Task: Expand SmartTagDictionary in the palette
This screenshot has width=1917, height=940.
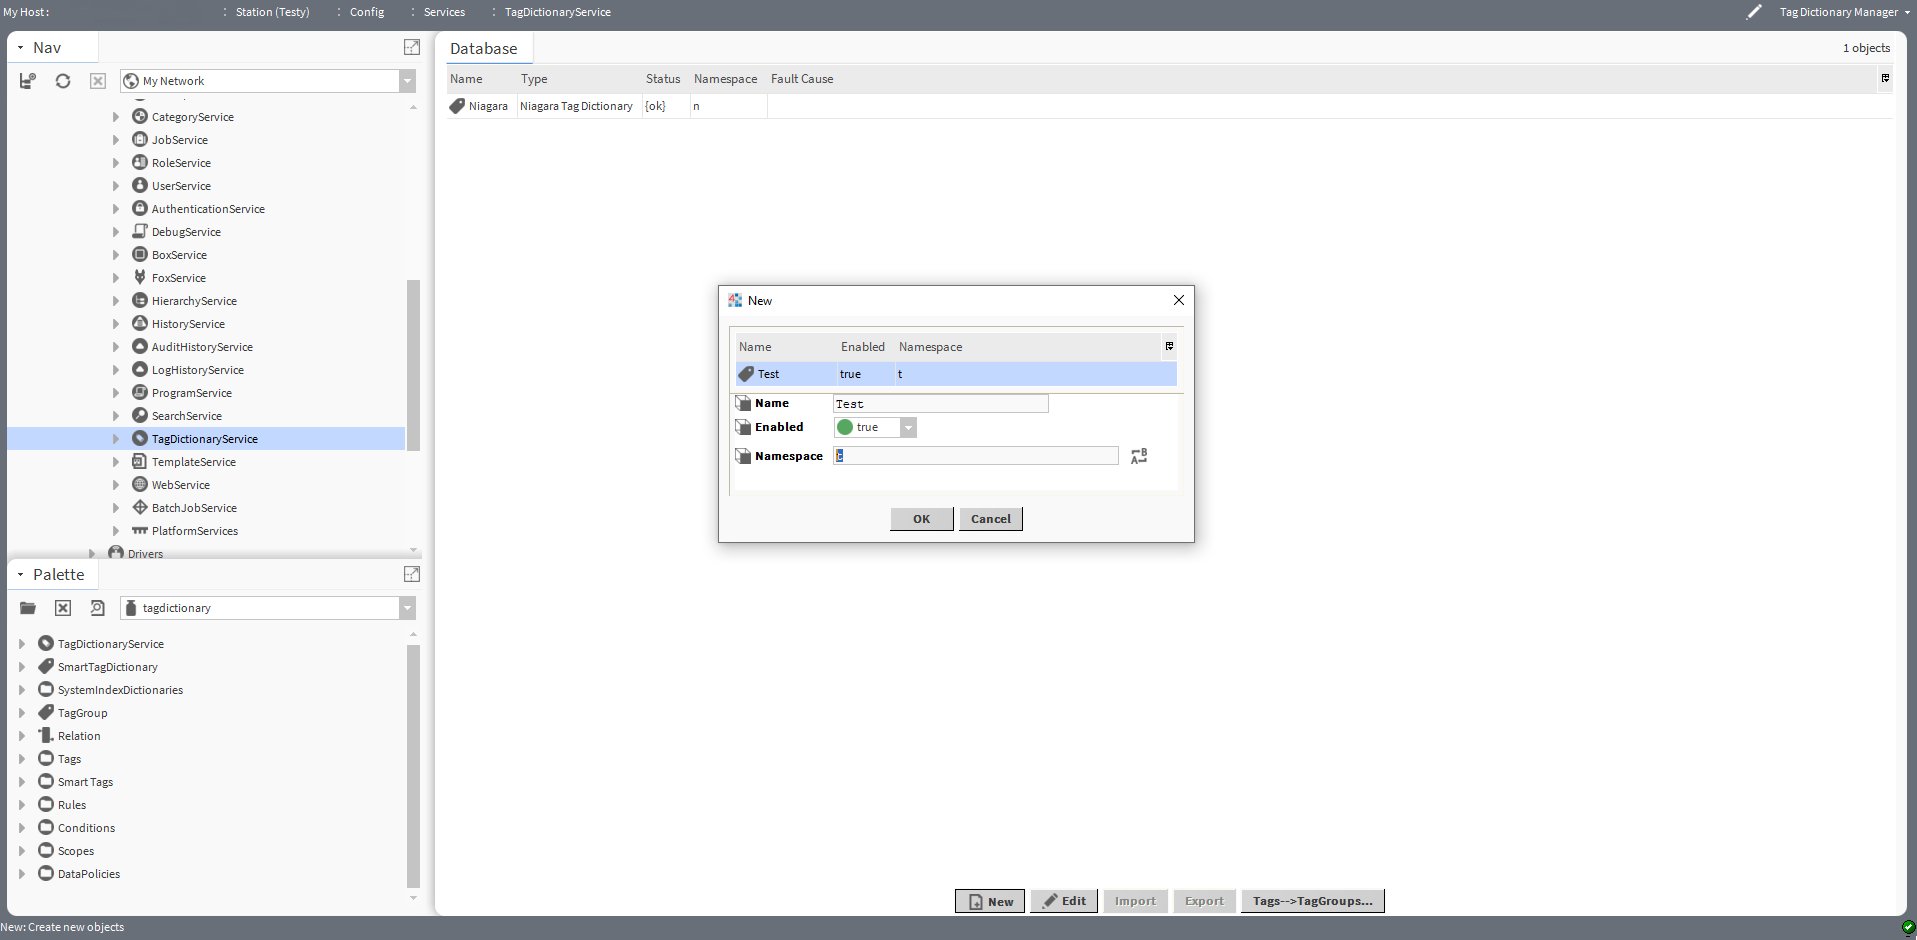Action: coord(22,667)
